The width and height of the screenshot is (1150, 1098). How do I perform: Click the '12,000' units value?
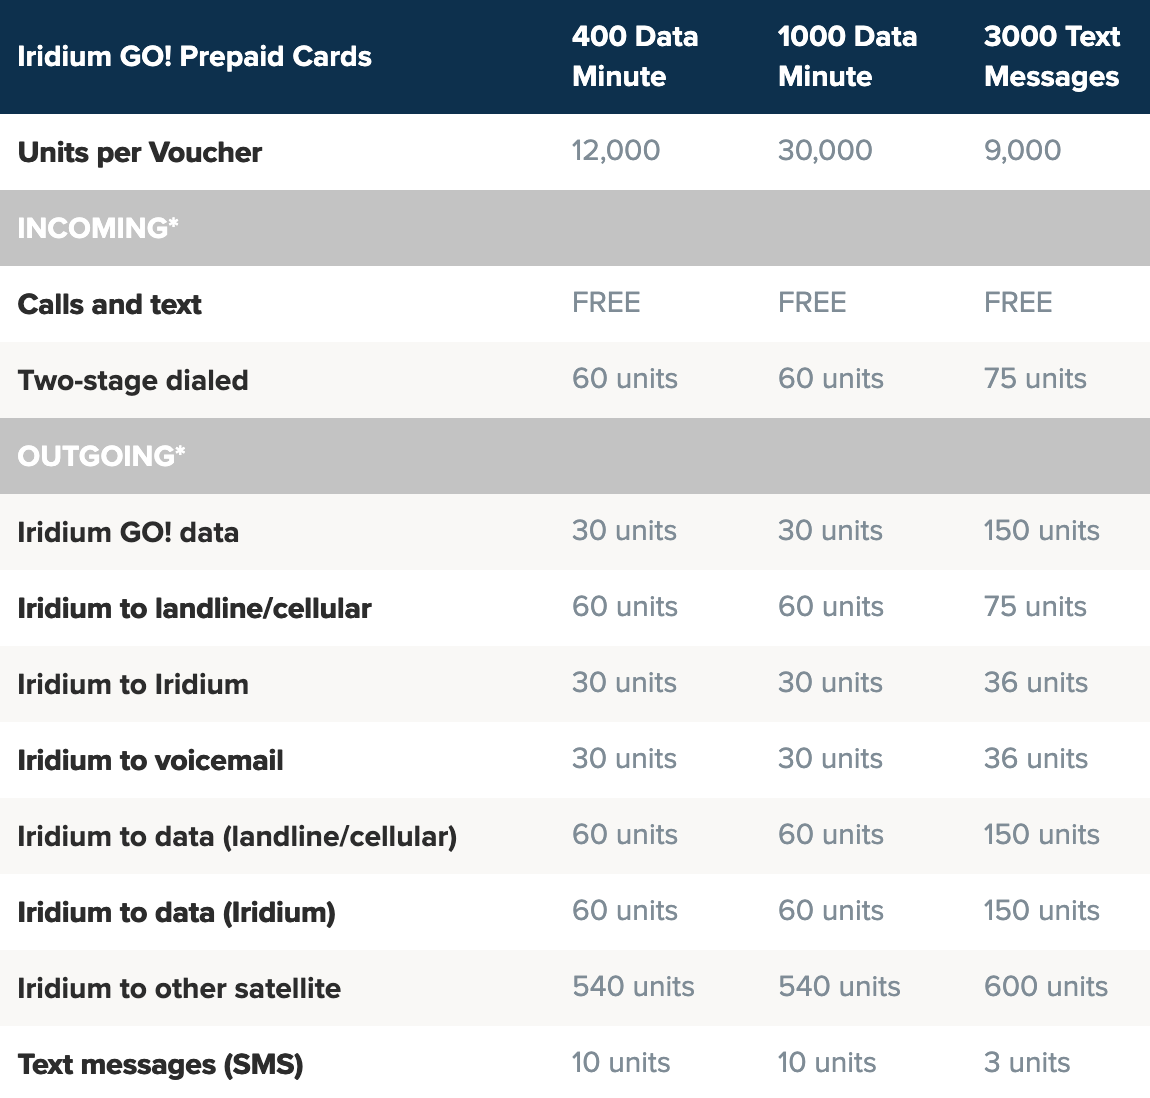616,150
